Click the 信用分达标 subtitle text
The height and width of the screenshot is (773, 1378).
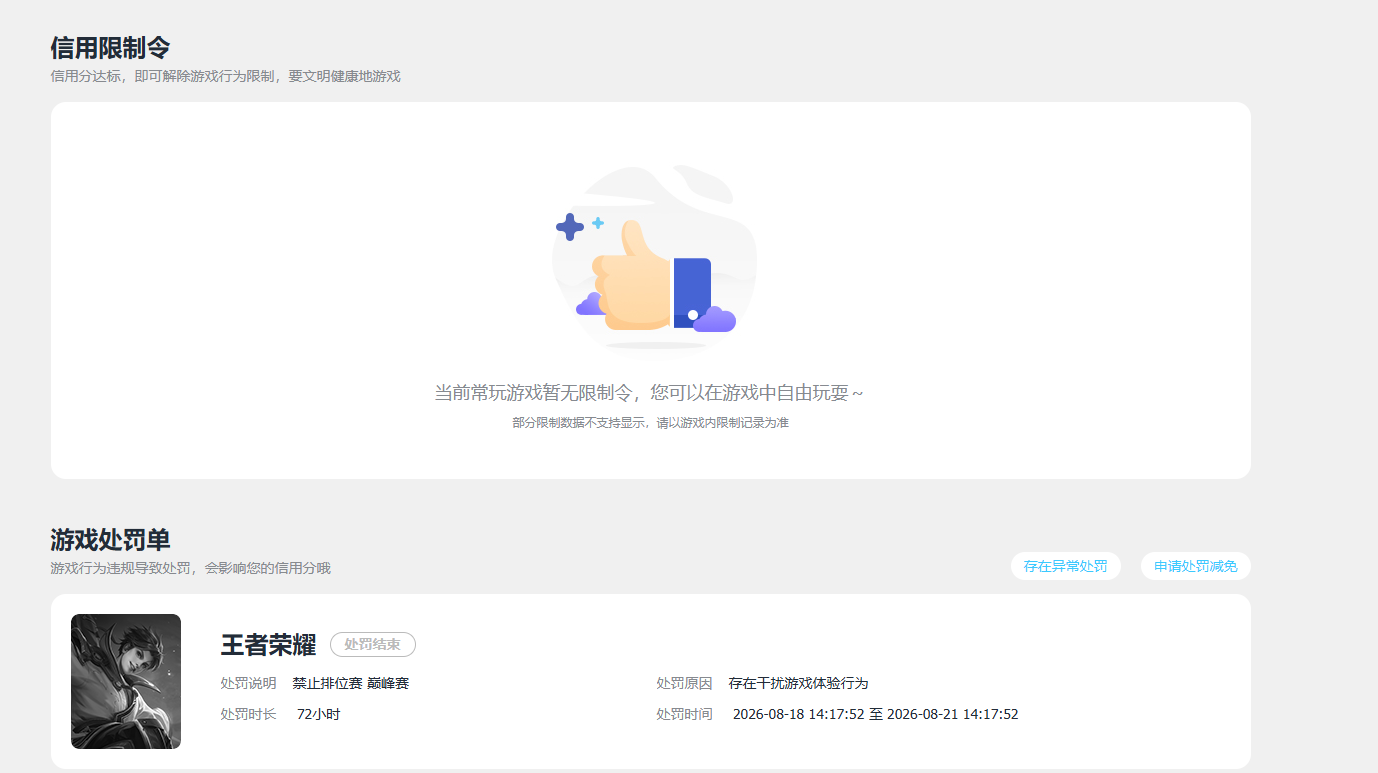[x=225, y=76]
